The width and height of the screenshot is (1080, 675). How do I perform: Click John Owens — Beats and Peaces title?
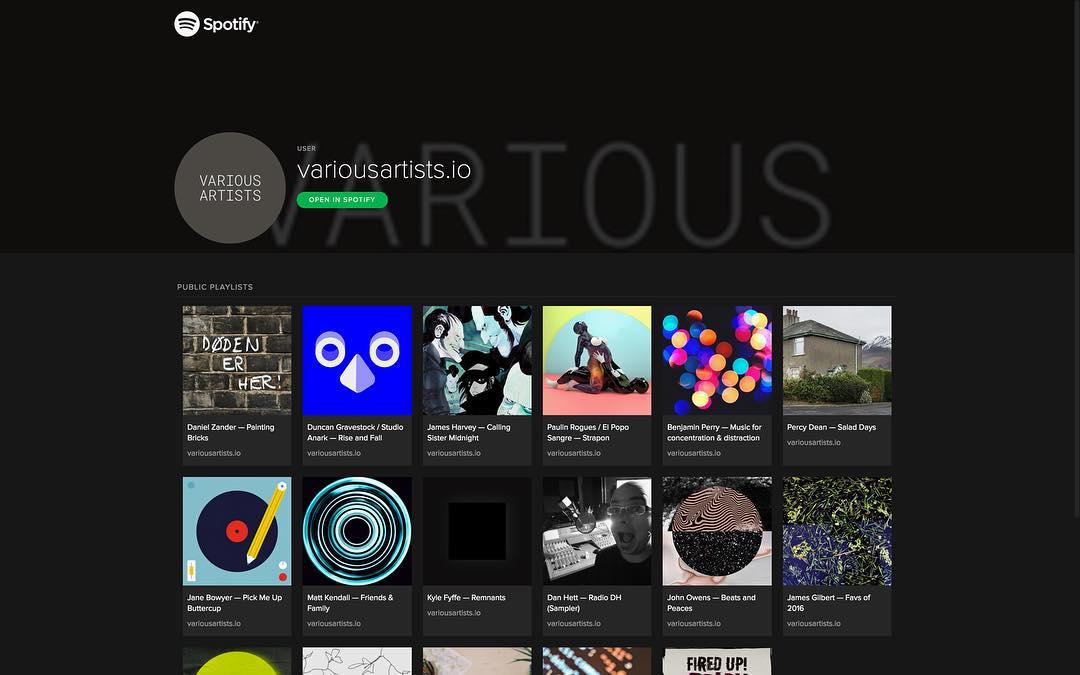(711, 603)
